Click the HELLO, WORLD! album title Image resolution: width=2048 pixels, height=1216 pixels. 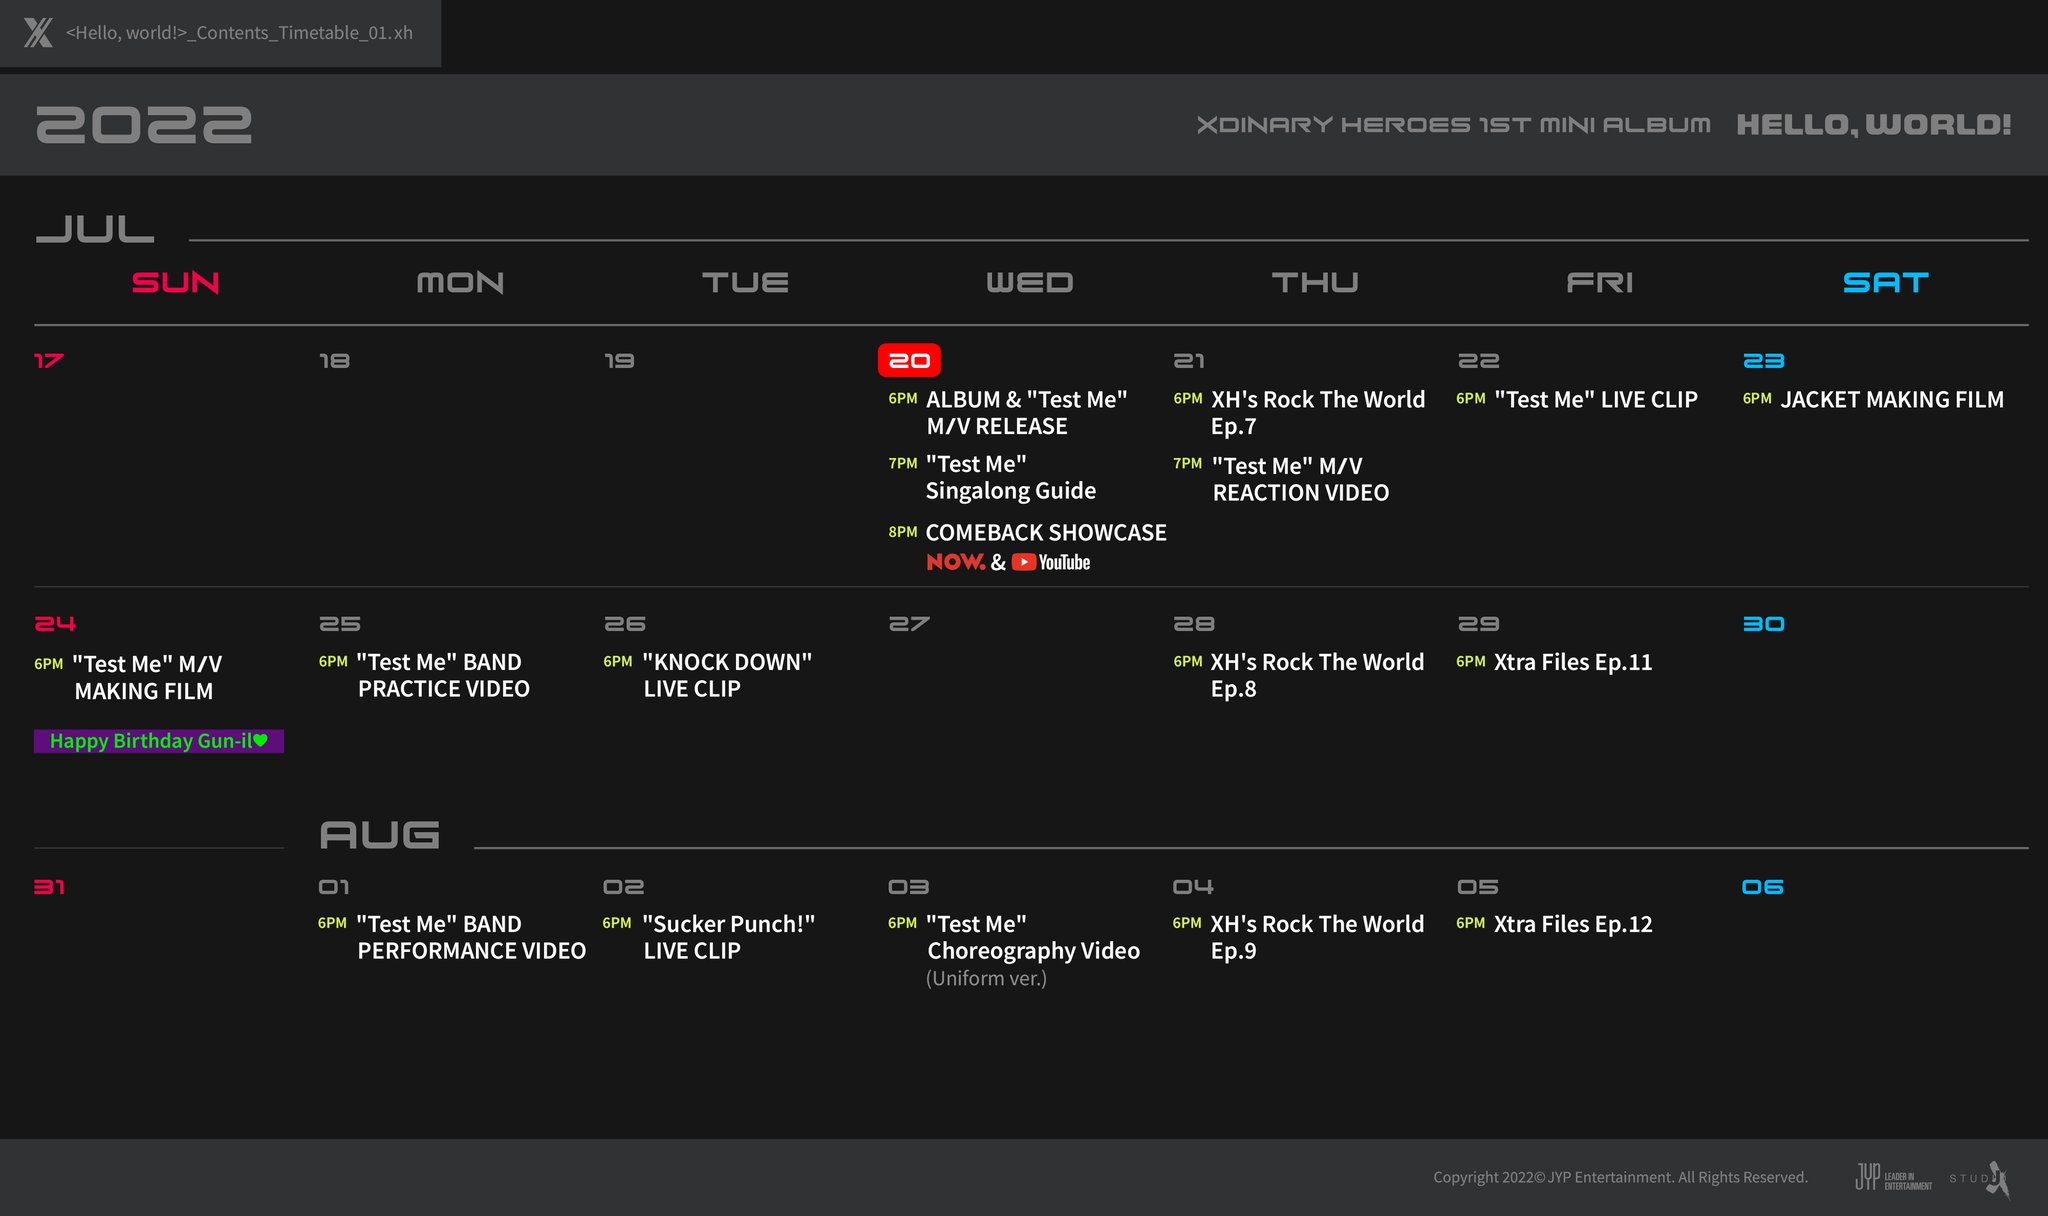(1873, 125)
